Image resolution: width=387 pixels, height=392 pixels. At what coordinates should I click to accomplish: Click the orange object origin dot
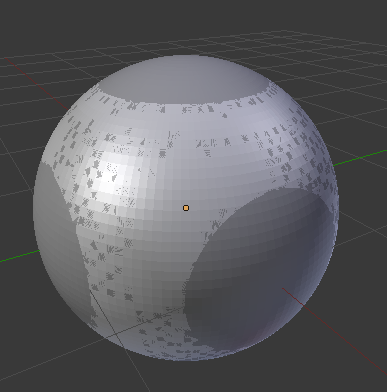(x=186, y=208)
